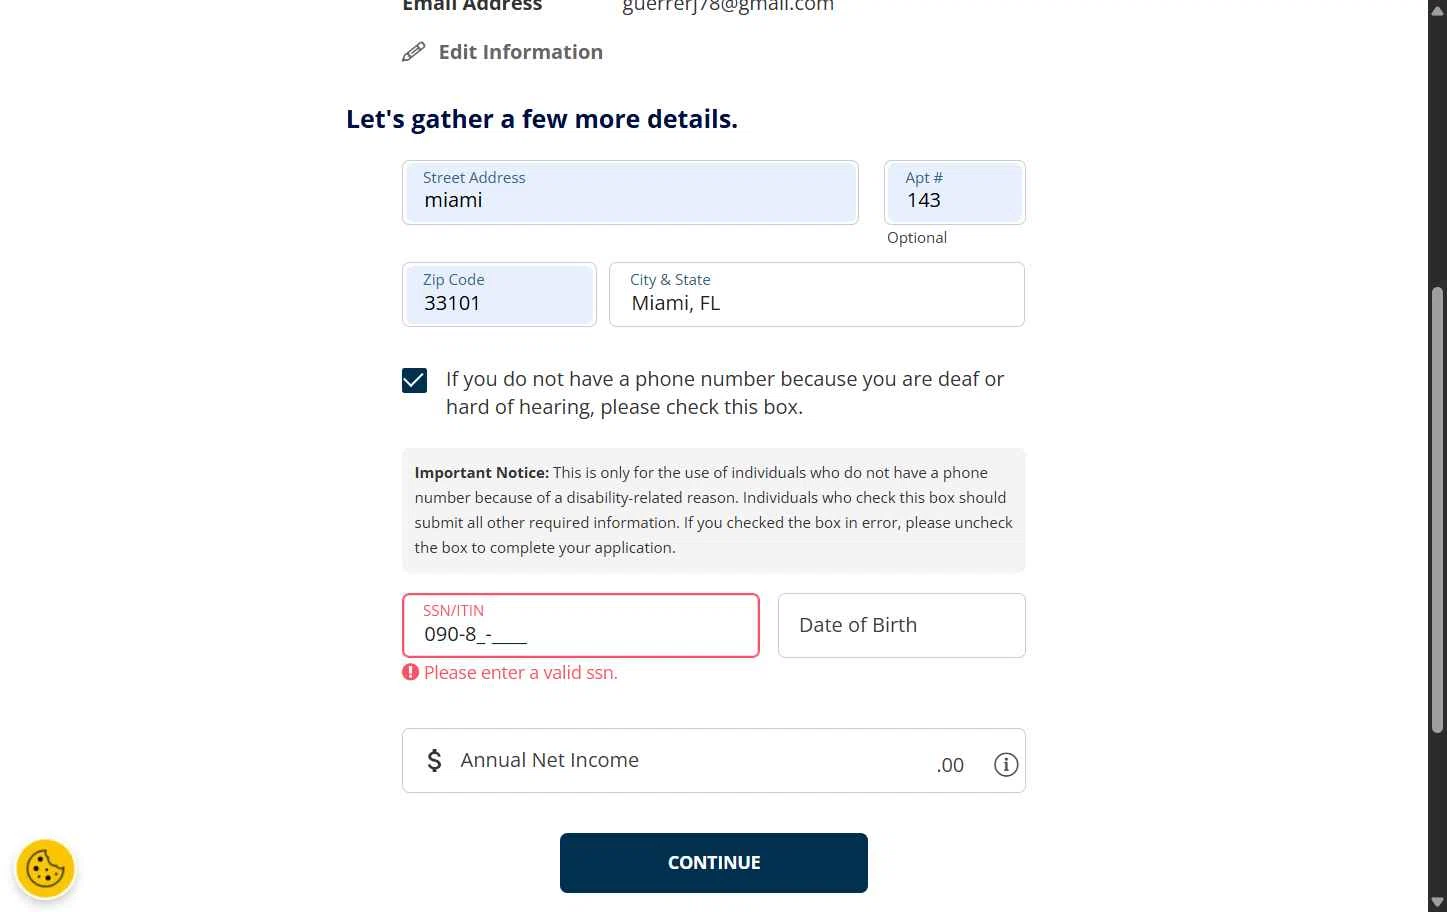Select the Apt # field showing 143

pos(955,192)
